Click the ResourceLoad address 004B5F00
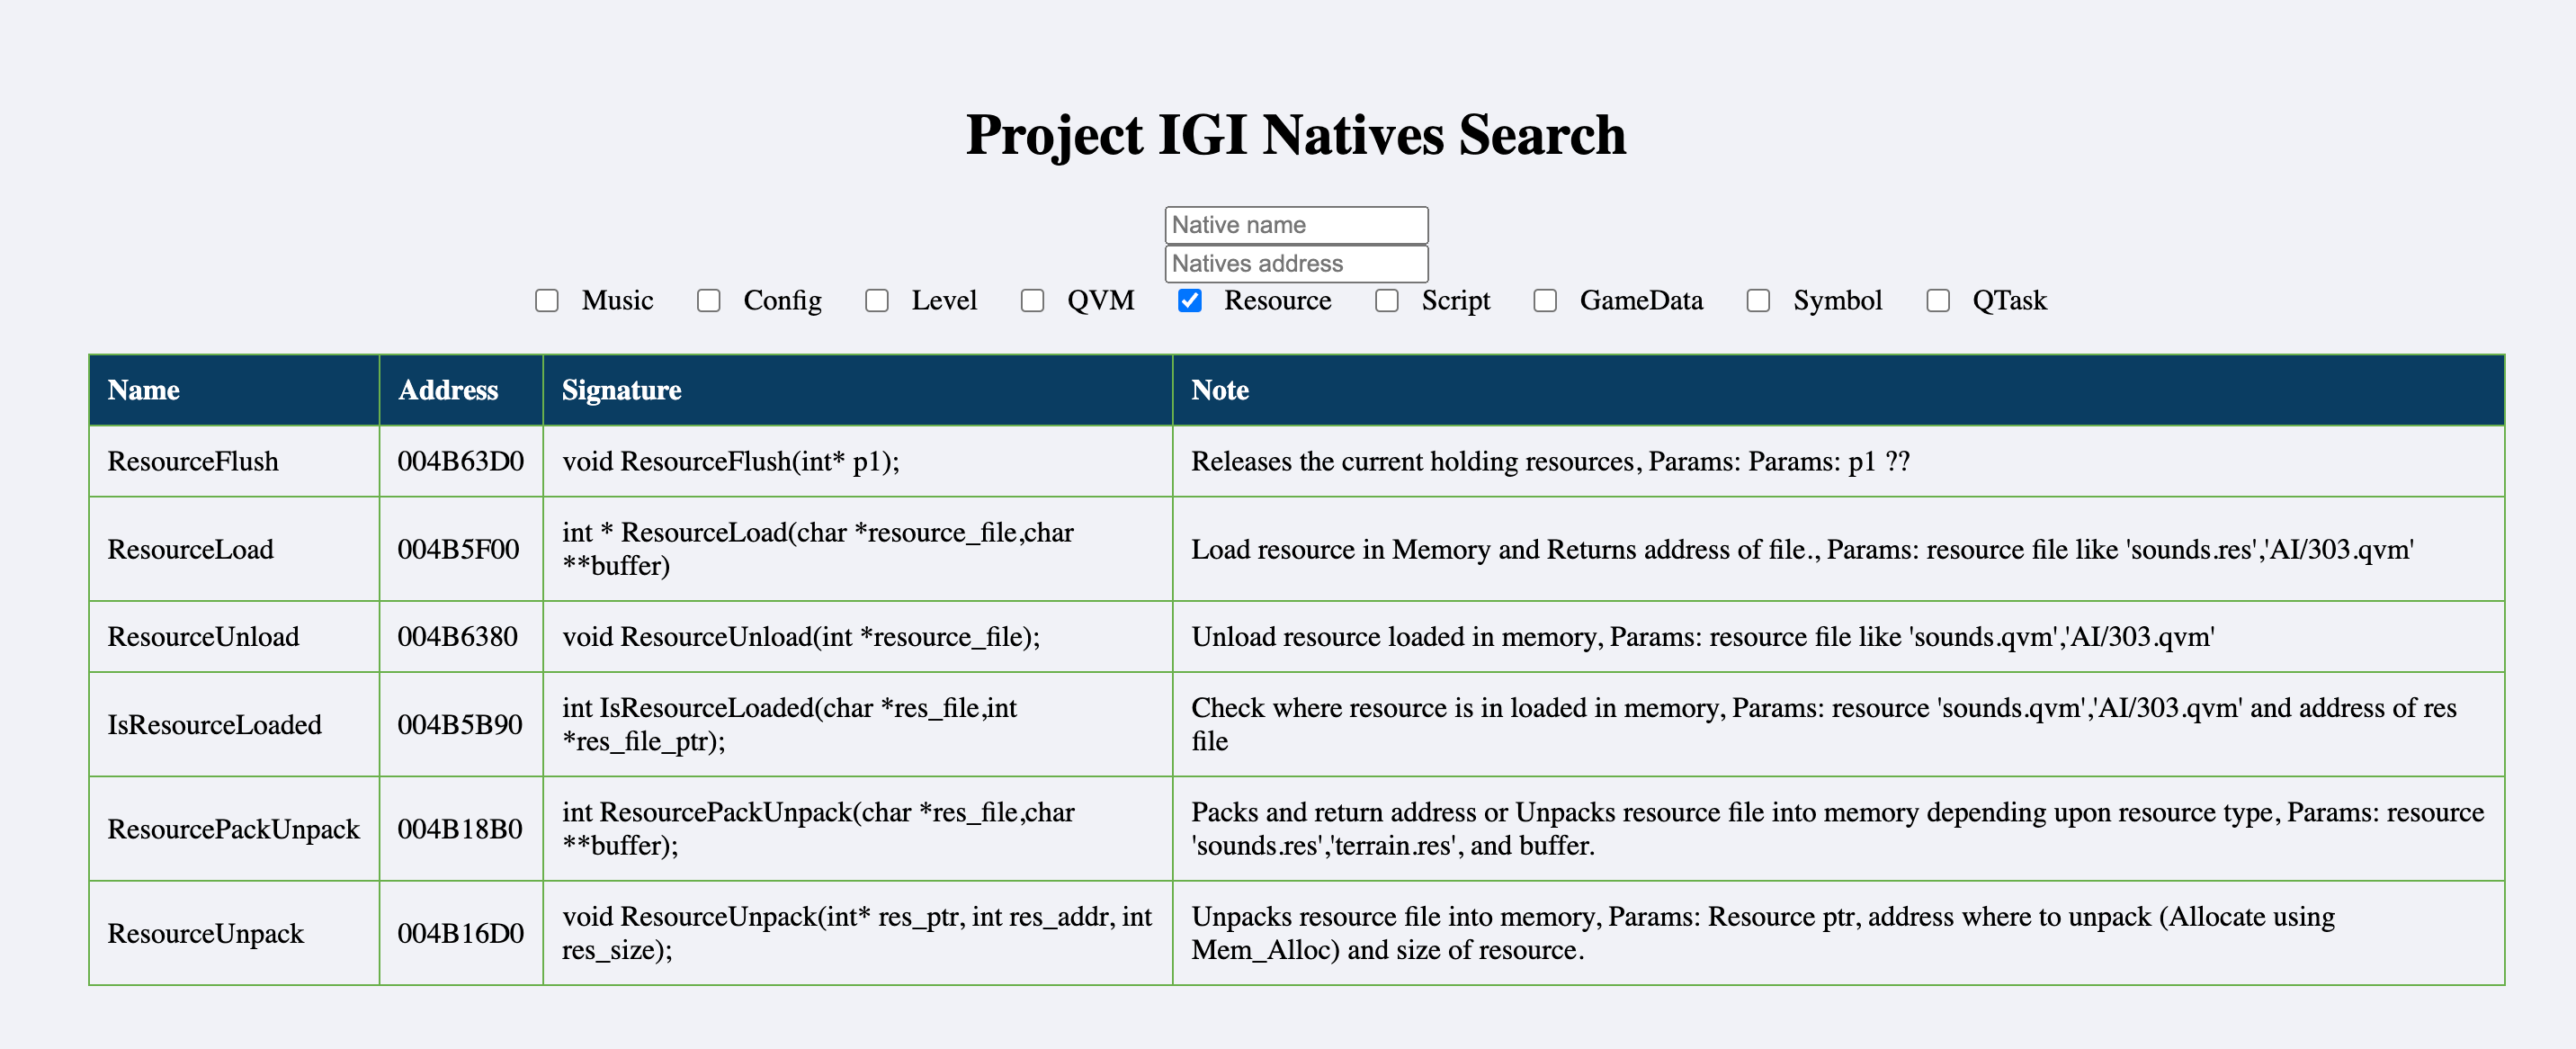 pos(458,549)
